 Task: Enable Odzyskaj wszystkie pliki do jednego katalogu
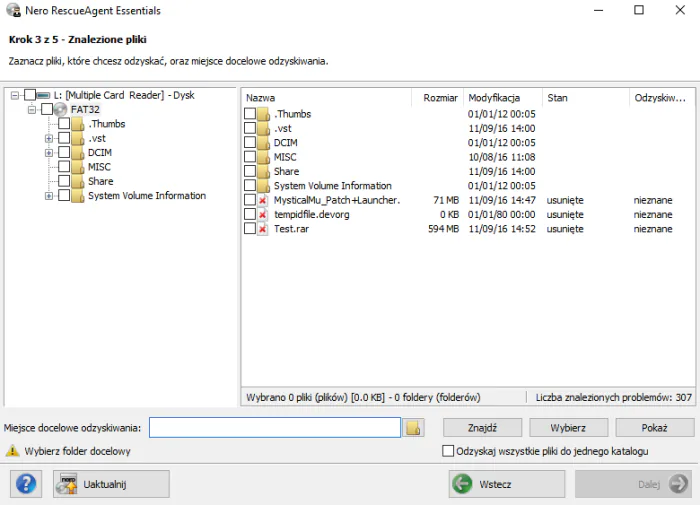[x=448, y=451]
